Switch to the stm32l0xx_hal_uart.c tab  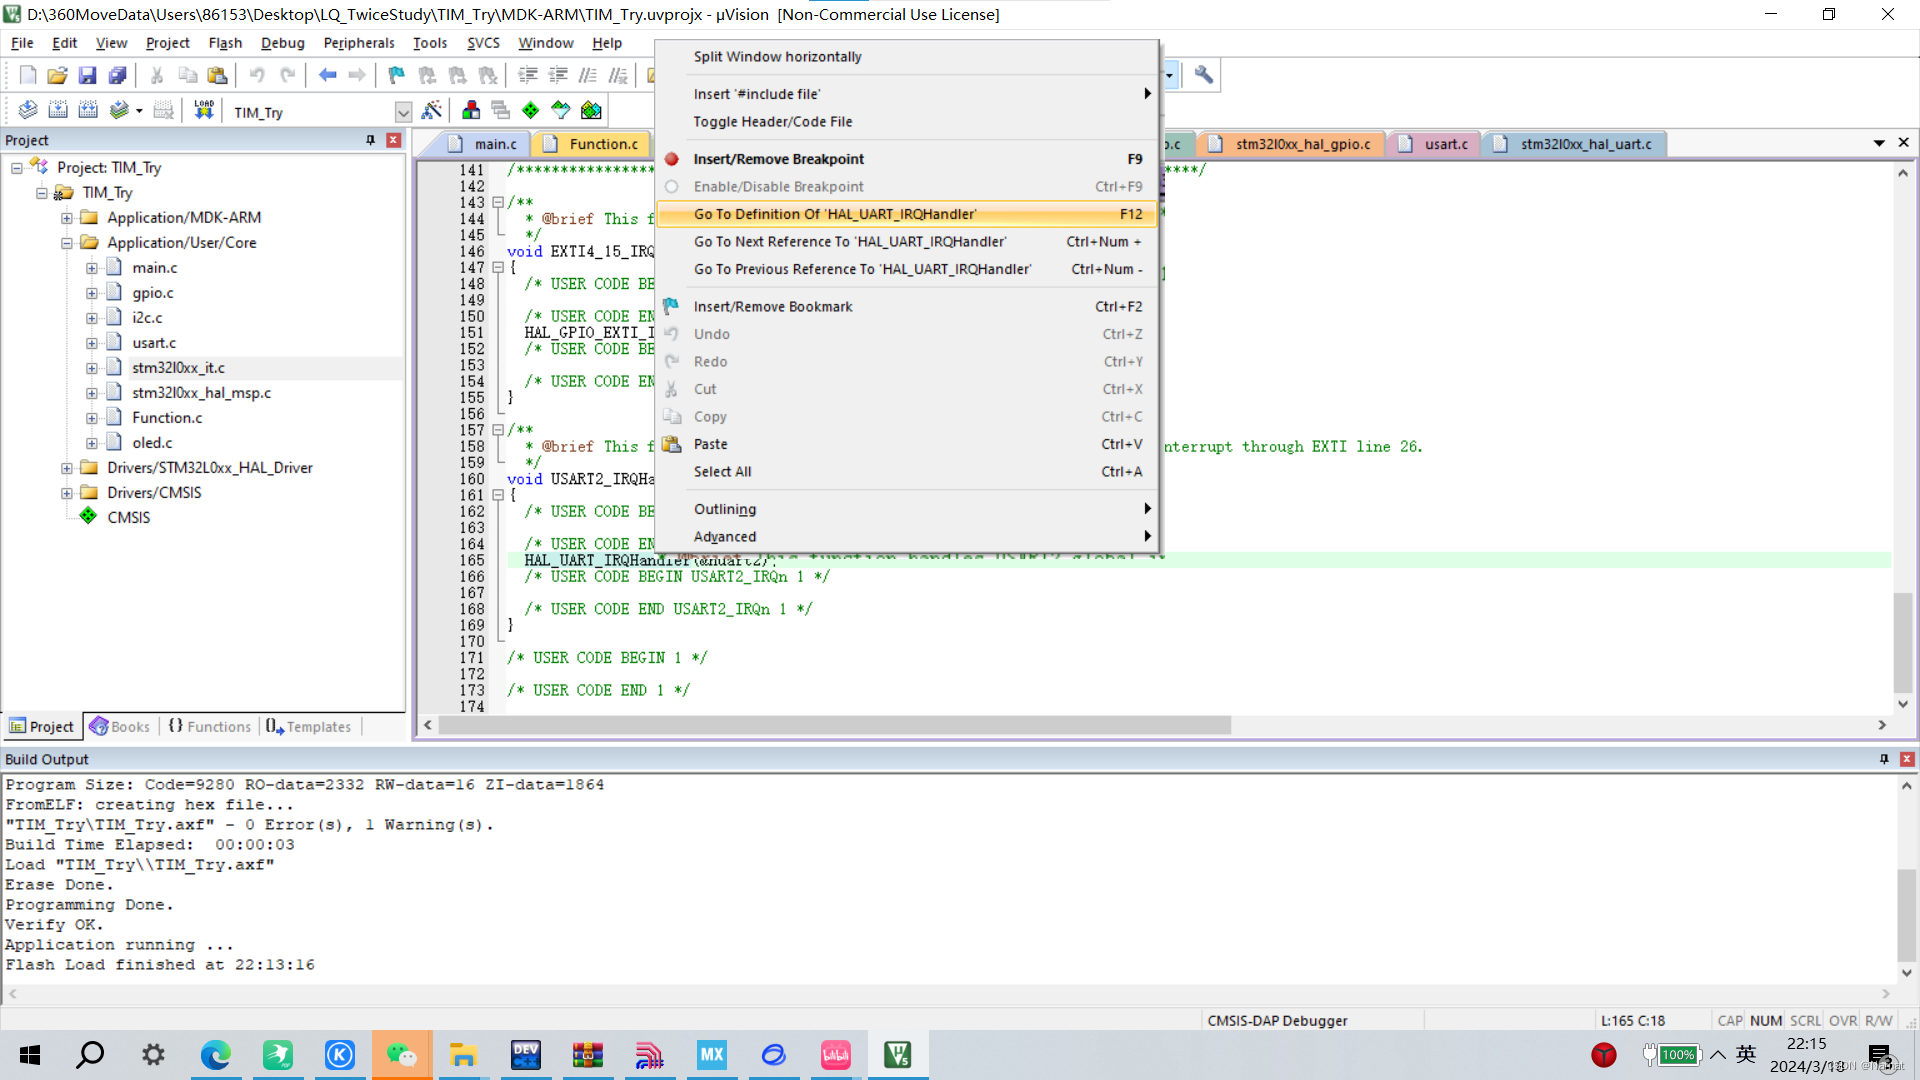point(1575,144)
